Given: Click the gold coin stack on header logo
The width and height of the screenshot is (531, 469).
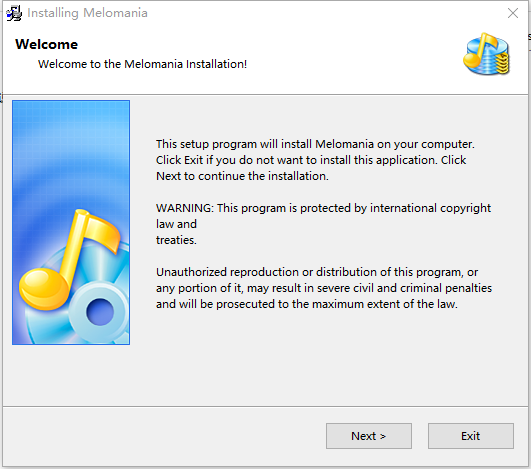Looking at the screenshot, I should (503, 63).
